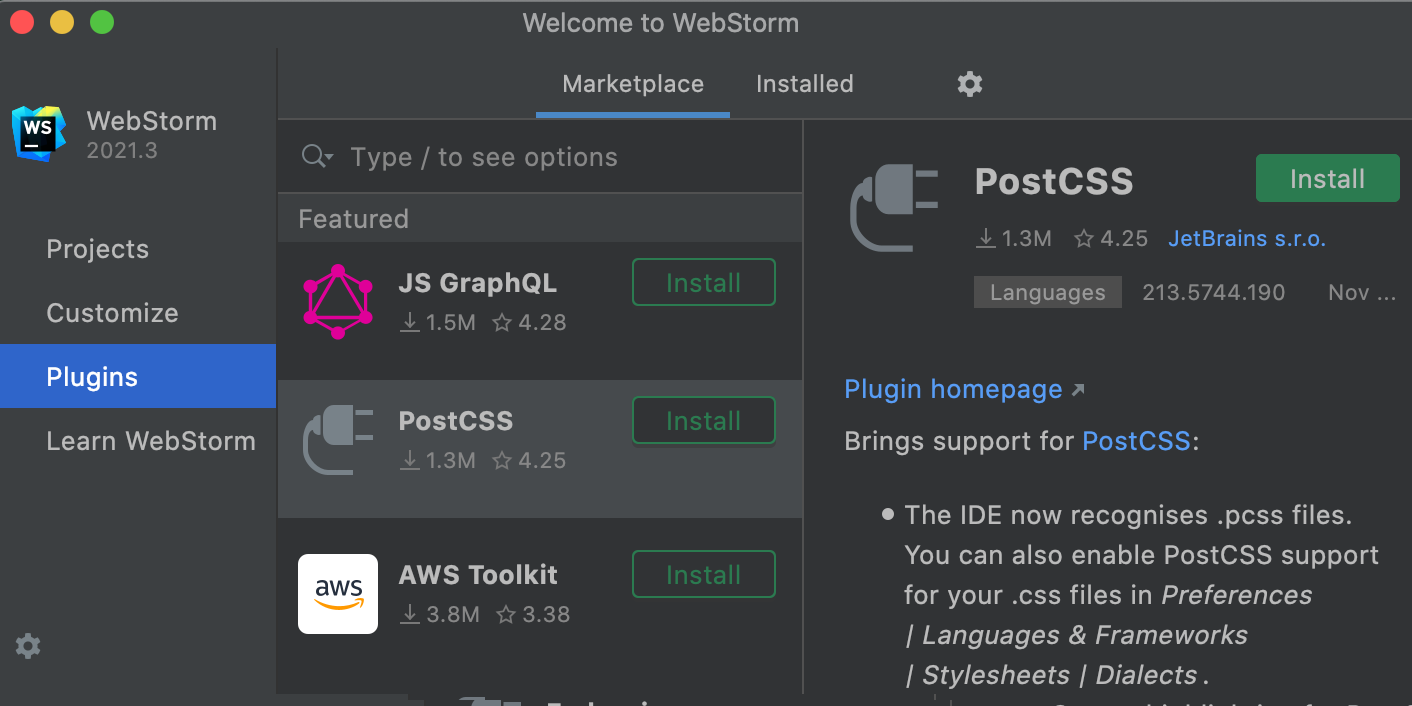This screenshot has height=706, width=1412.
Task: Open the Customize section
Action: (x=112, y=313)
